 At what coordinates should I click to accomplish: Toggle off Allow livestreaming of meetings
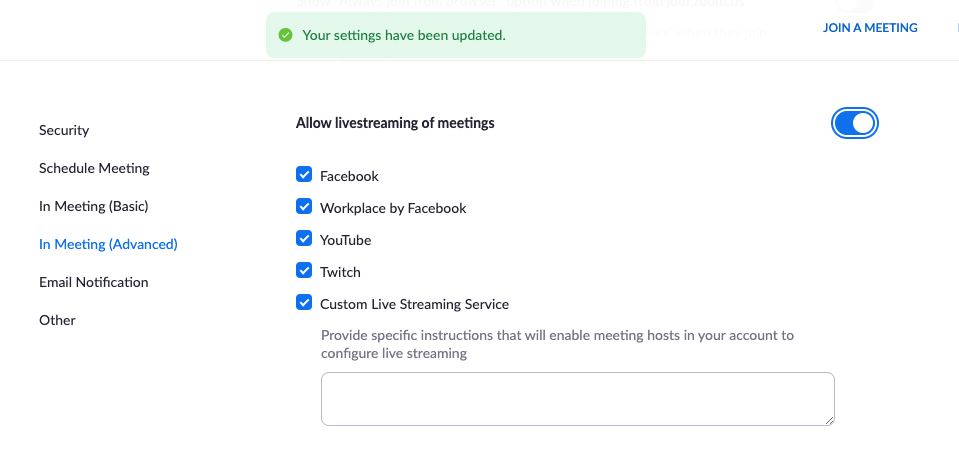854,123
